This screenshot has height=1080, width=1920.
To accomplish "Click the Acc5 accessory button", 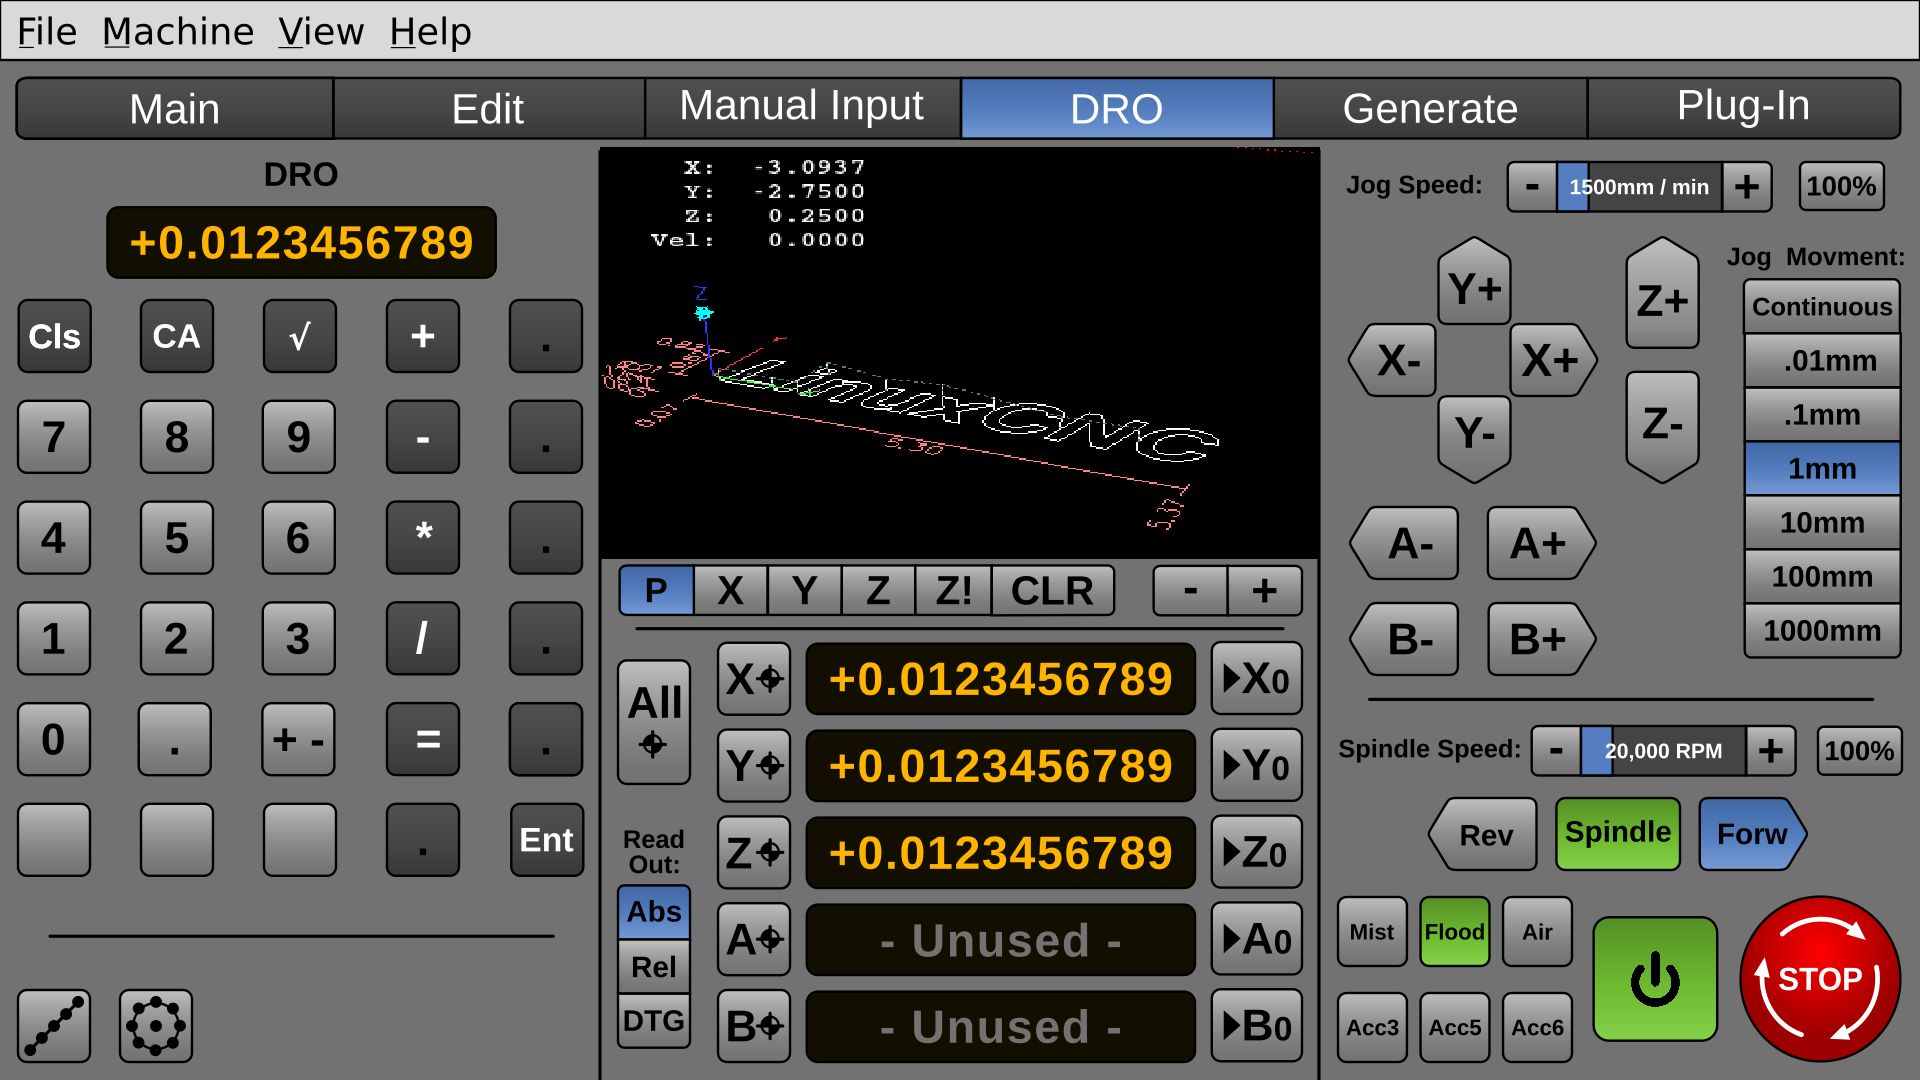I will click(1455, 1027).
